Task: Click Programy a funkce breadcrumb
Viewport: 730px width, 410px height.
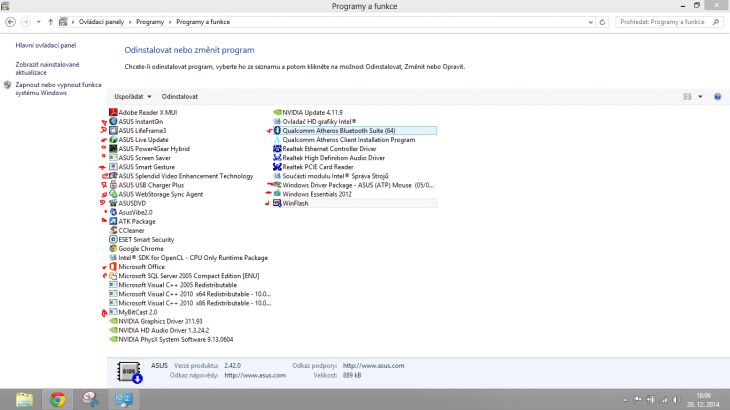Action: 203,22
